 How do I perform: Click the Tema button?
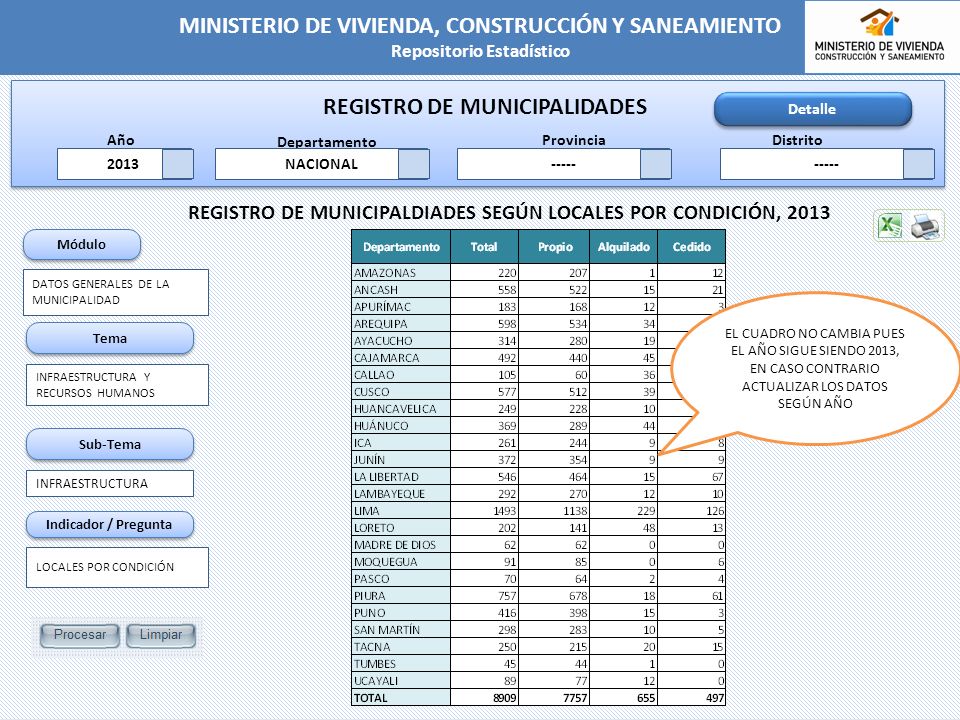pos(110,338)
